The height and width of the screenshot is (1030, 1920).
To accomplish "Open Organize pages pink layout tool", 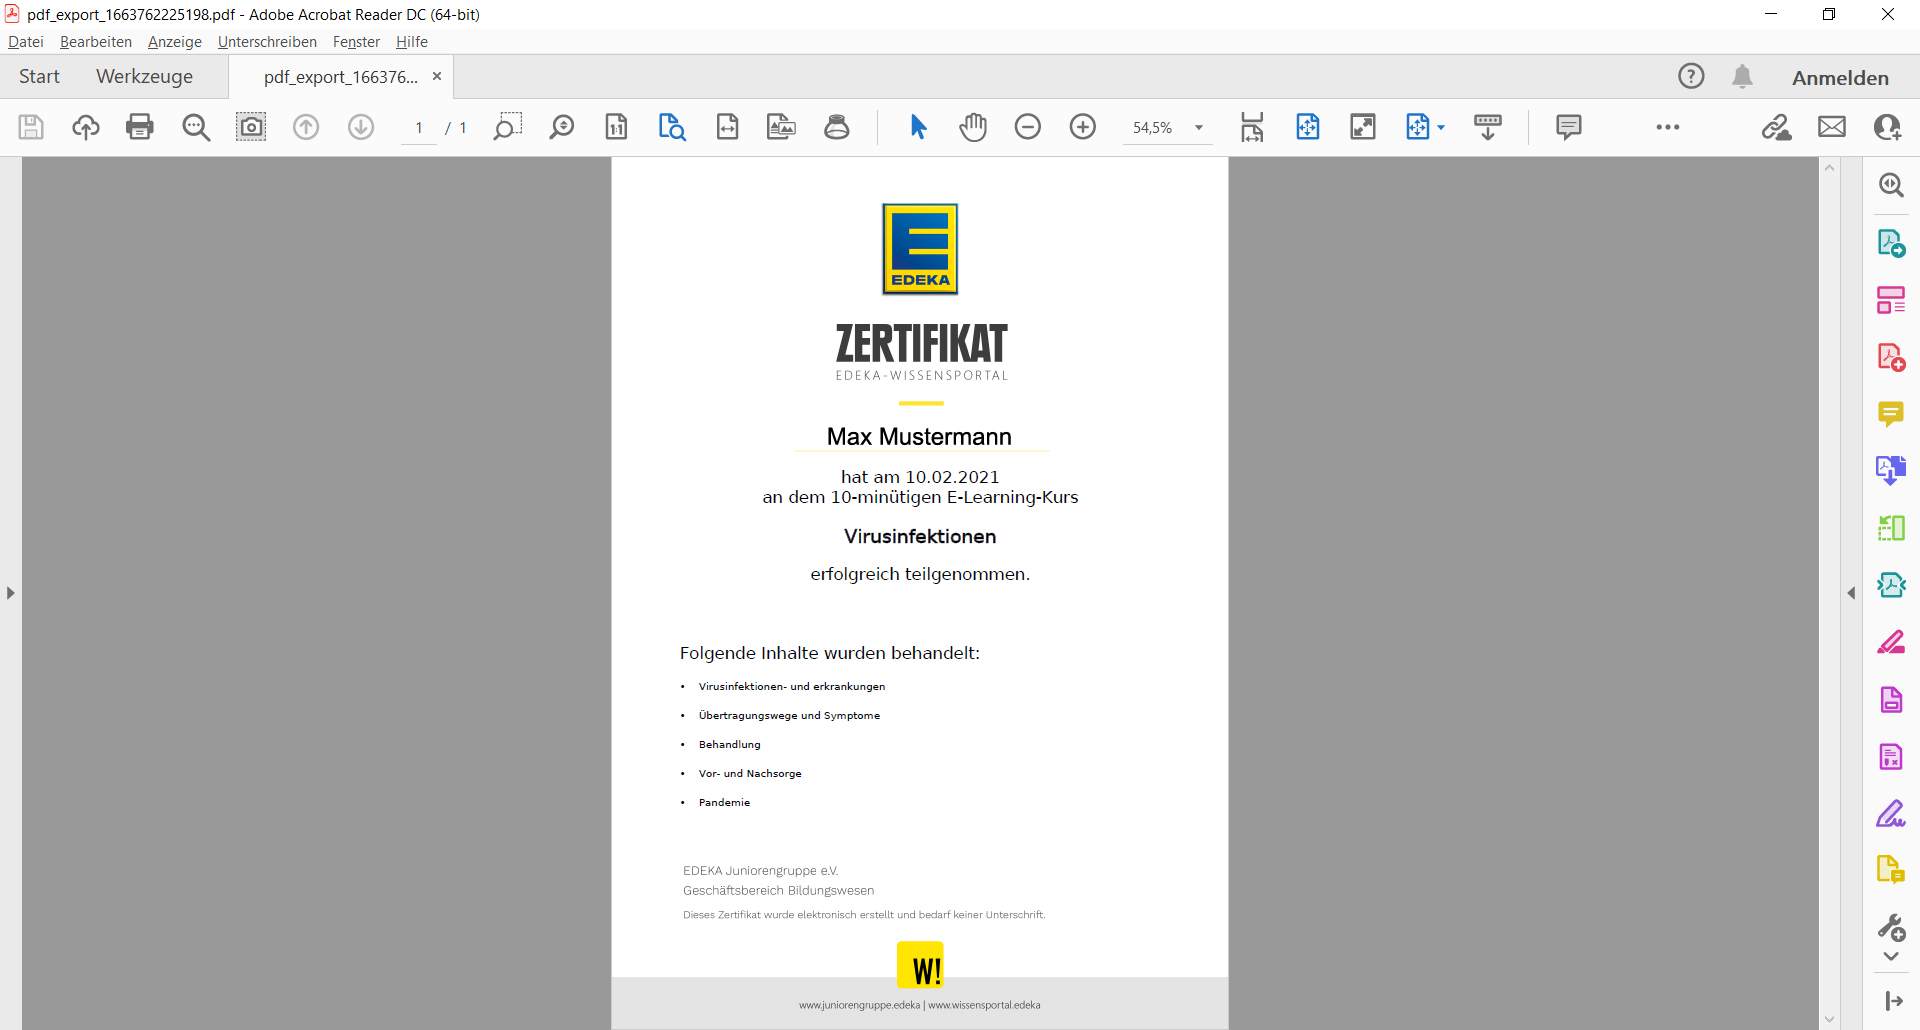I will (x=1891, y=300).
